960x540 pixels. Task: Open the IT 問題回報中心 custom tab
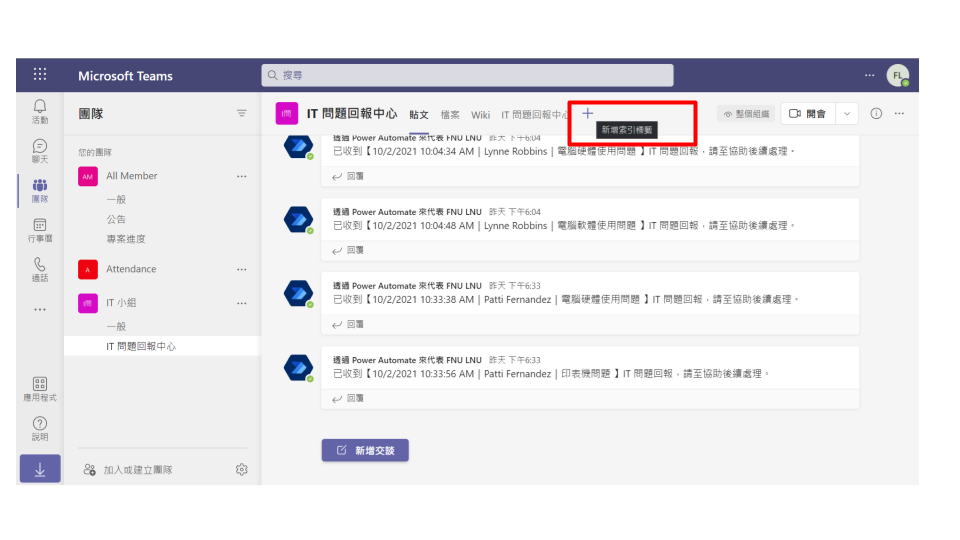point(534,114)
